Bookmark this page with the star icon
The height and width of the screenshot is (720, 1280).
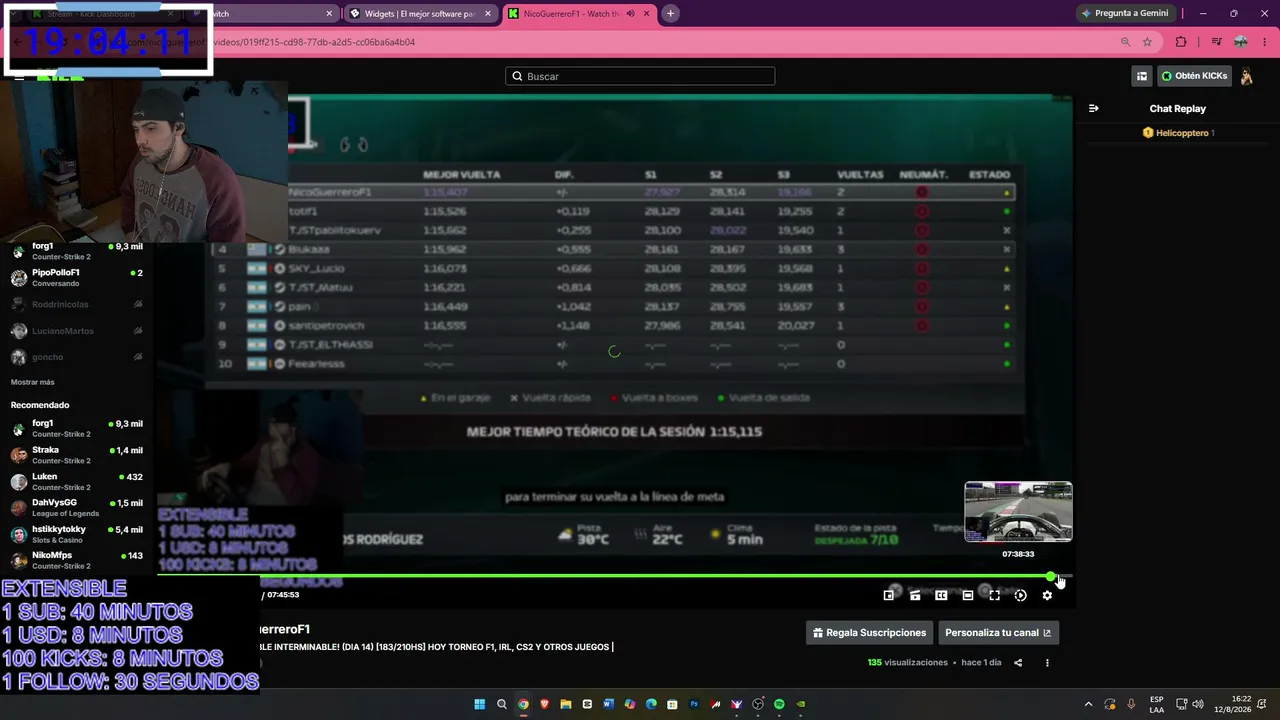point(1147,42)
